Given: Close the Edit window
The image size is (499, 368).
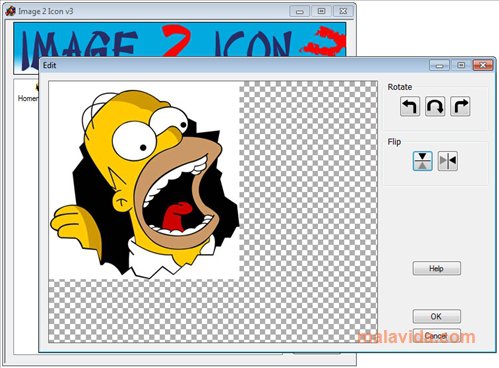Looking at the screenshot, I should click(x=483, y=65).
